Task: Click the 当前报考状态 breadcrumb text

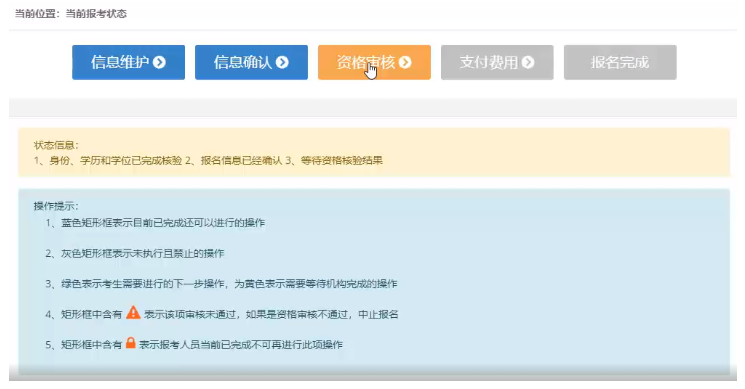Action: coord(96,14)
